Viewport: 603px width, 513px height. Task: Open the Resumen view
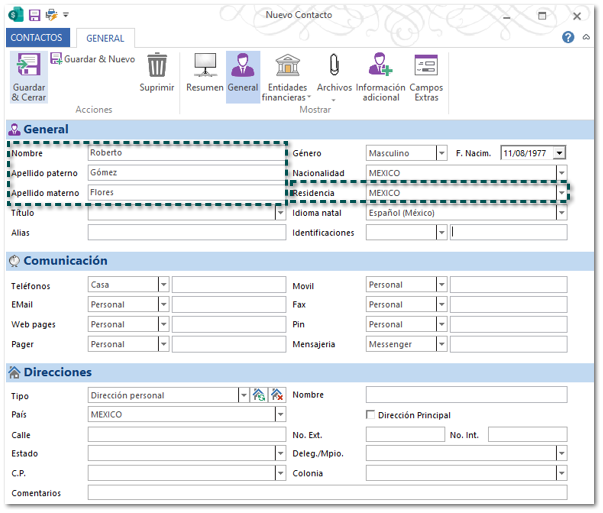pos(204,67)
